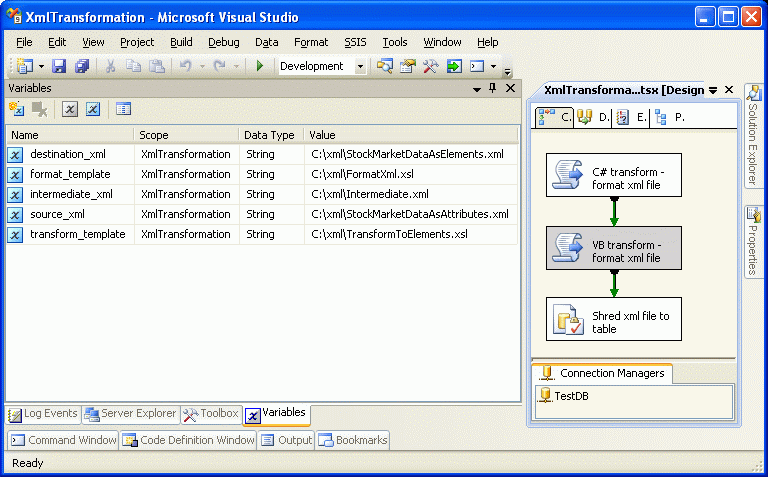Screen dimensions: 768x477
Task: Close the XmlTransforma...tsx designer document
Action: point(729,90)
